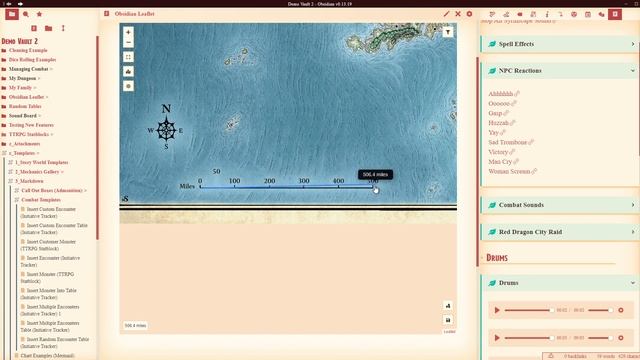Seek on first Drums track progress slider

(x=529, y=310)
